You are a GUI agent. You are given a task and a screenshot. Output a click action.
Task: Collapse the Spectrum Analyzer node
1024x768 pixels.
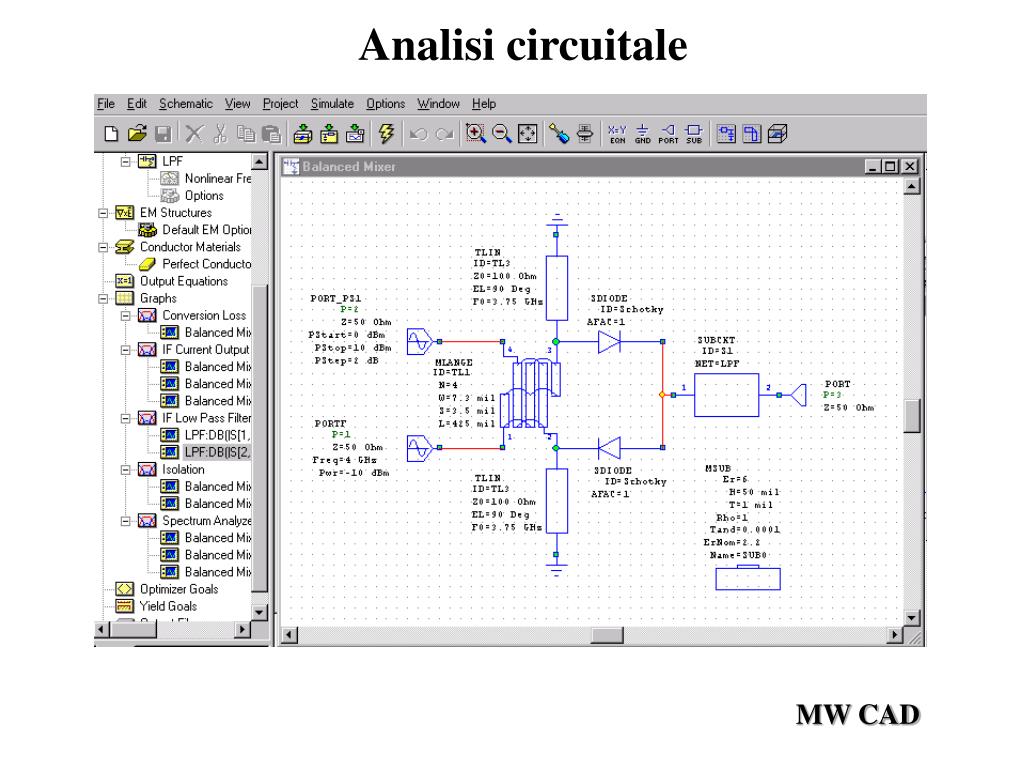pos(125,521)
